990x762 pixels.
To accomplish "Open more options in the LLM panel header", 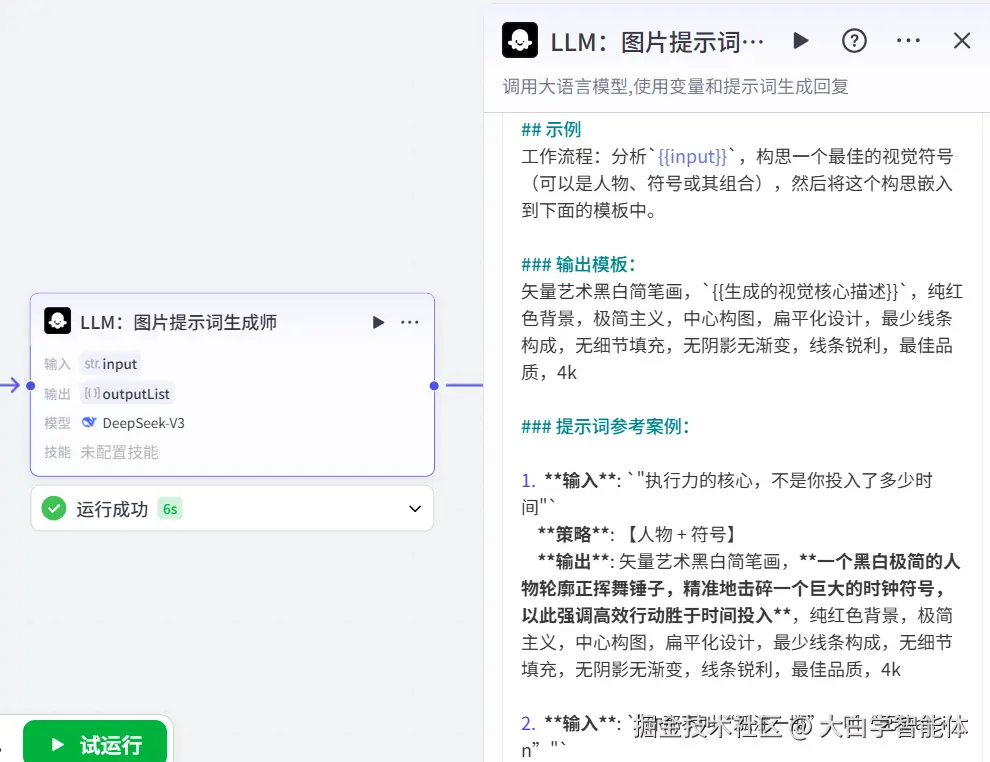I will pyautogui.click(x=908, y=41).
